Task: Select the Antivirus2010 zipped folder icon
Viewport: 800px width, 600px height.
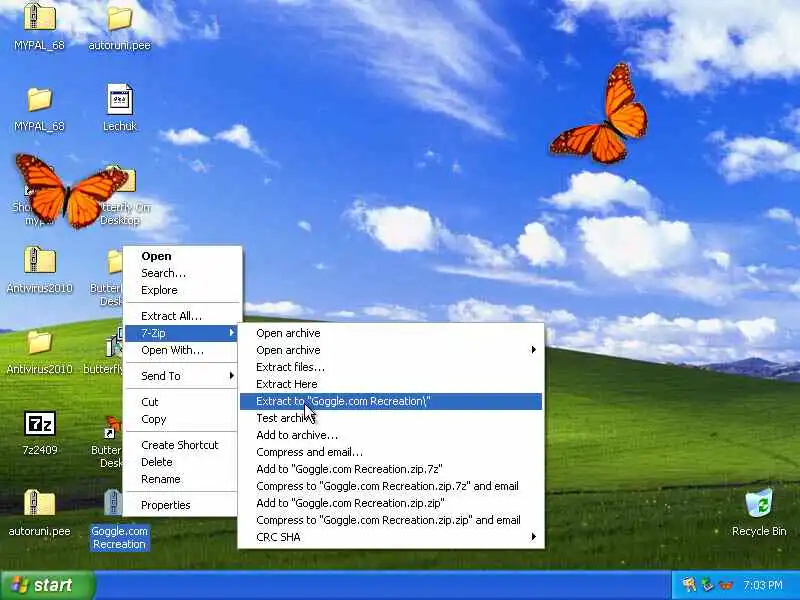Action: (x=39, y=260)
